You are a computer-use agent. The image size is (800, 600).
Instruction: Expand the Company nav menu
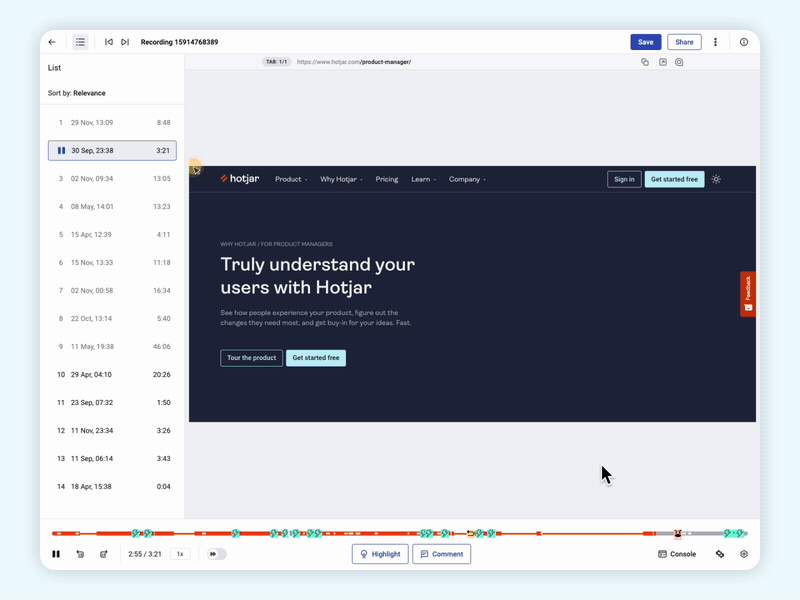467,180
